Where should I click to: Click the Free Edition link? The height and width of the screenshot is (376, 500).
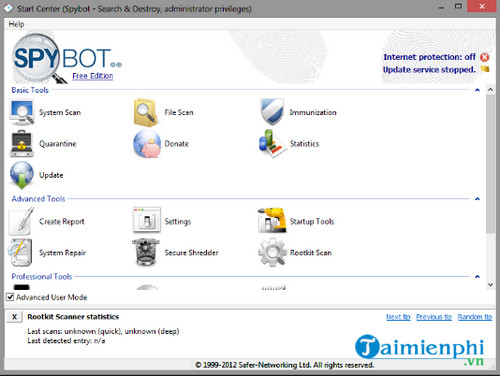[93, 76]
